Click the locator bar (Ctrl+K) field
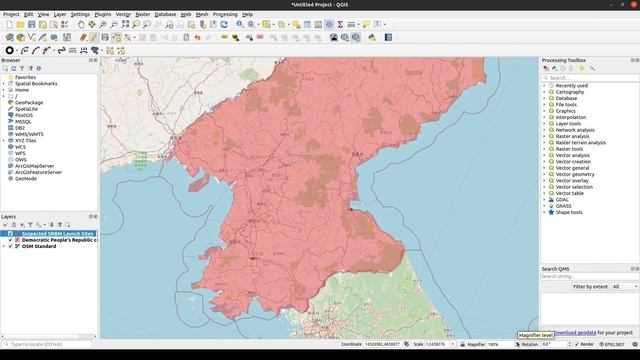The image size is (640, 360). click(47, 344)
